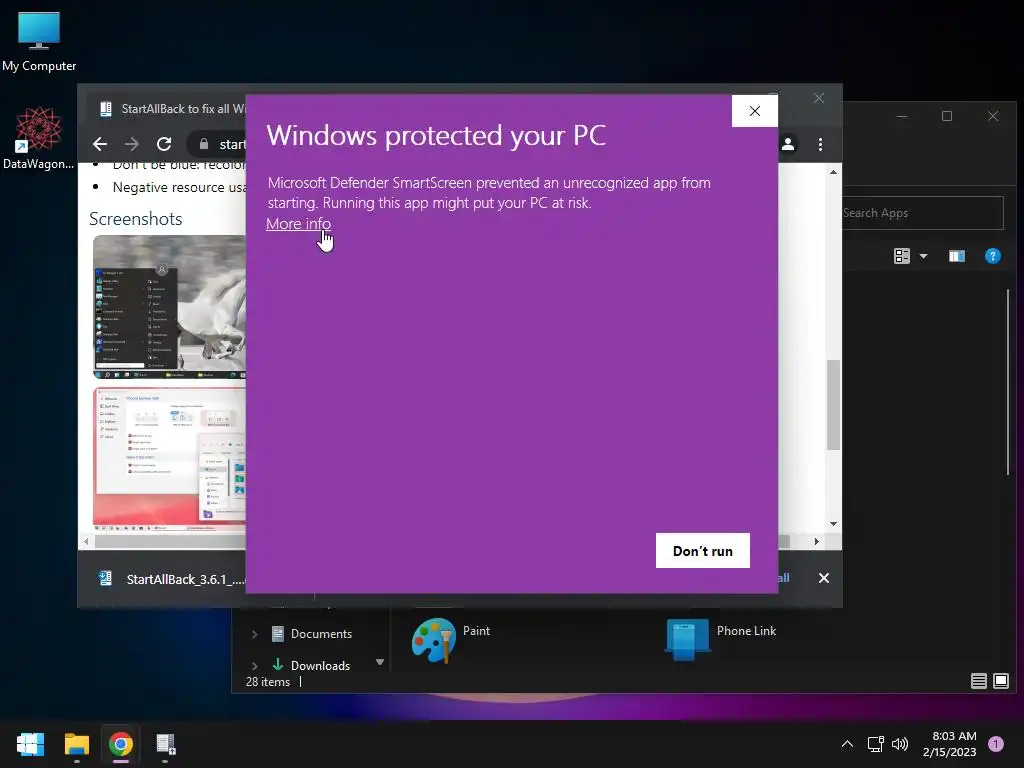Switch Explorer to large icons view in status bar

[1000, 681]
